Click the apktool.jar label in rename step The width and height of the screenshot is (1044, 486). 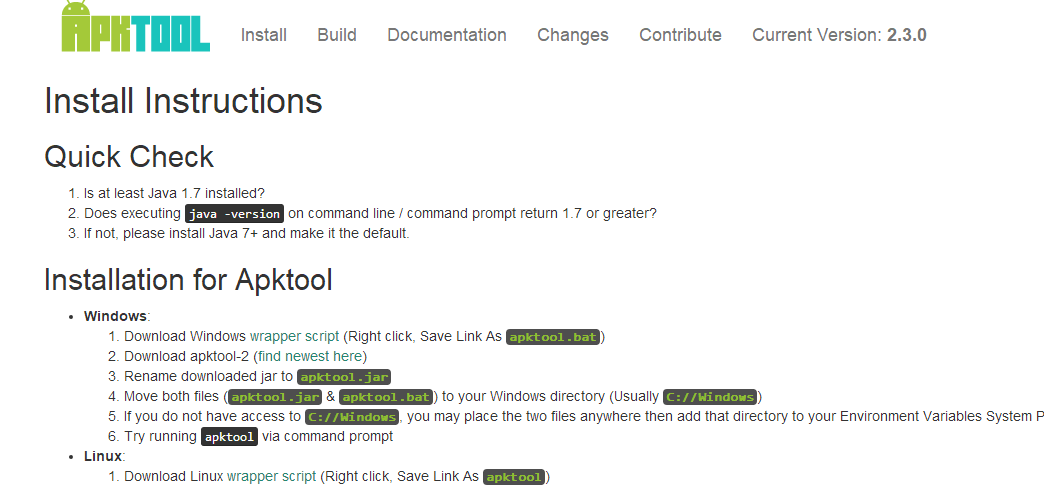[x=344, y=377]
